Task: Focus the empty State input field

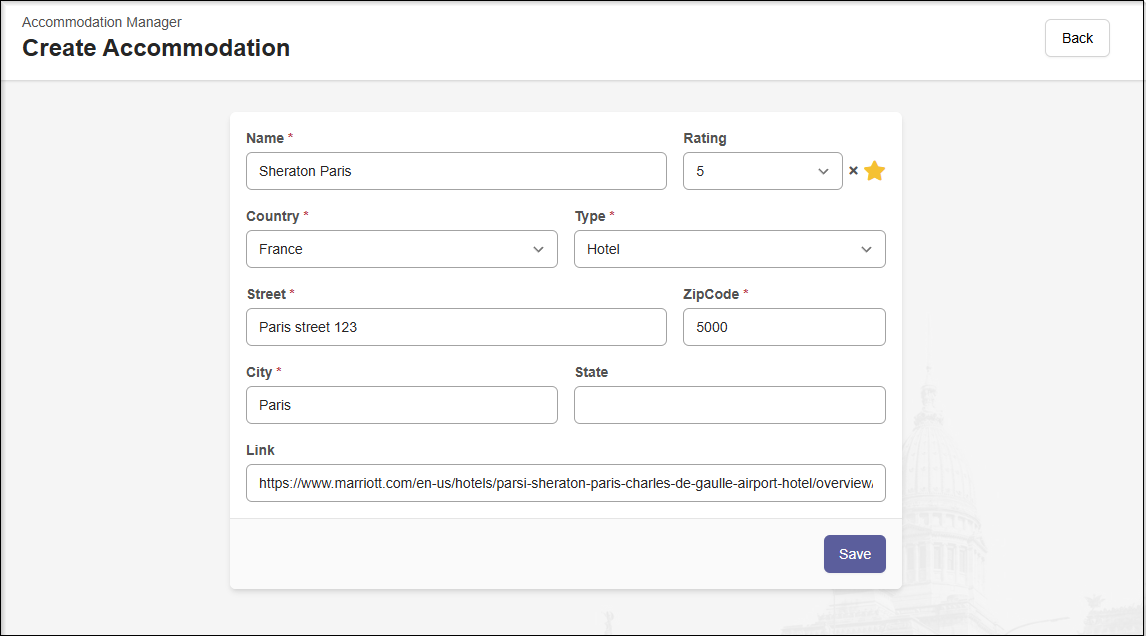Action: pyautogui.click(x=729, y=405)
